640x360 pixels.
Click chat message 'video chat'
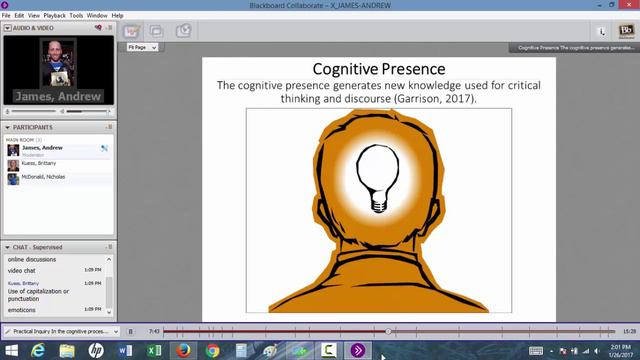(x=22, y=271)
